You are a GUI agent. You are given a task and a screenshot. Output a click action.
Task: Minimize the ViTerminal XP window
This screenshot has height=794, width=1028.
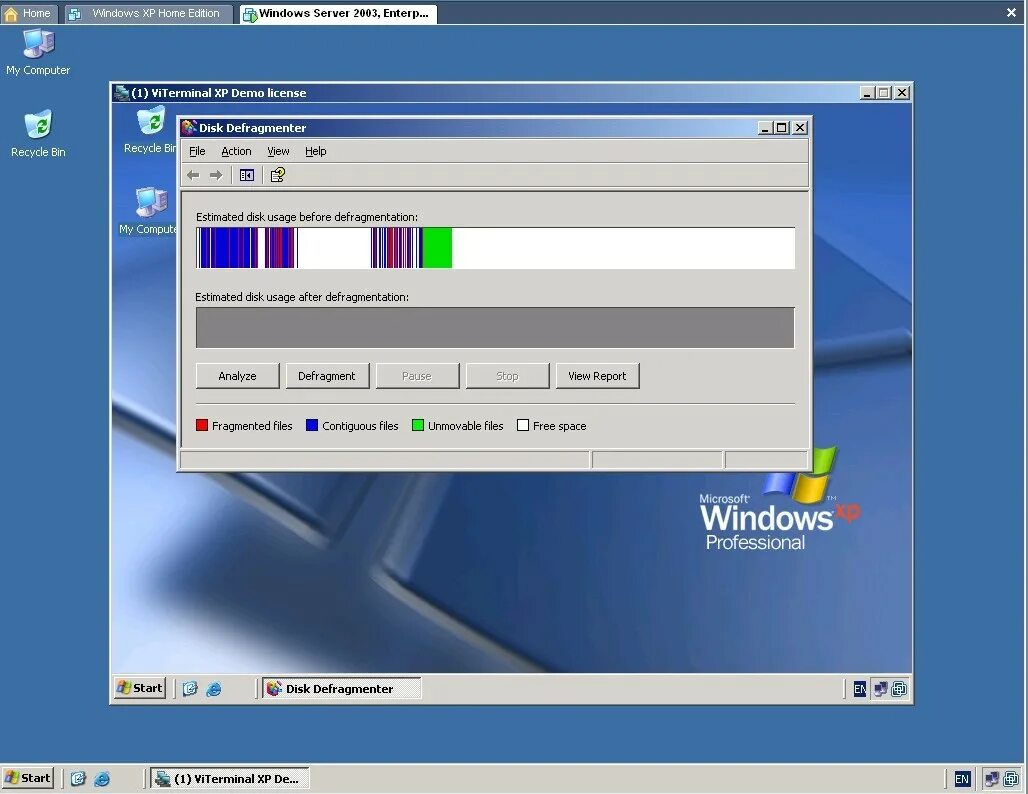(x=867, y=93)
